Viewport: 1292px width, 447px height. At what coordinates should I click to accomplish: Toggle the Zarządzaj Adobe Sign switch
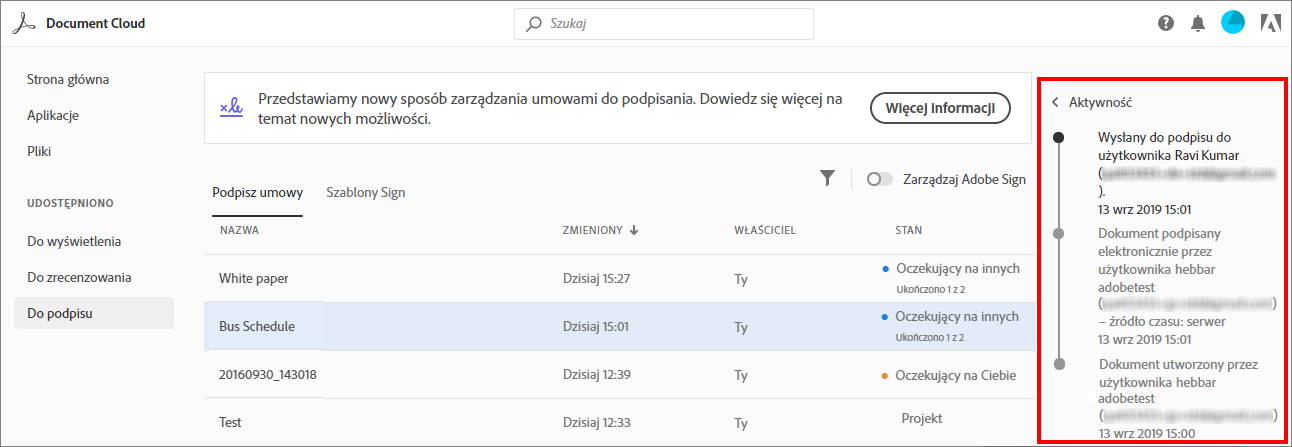[x=880, y=179]
